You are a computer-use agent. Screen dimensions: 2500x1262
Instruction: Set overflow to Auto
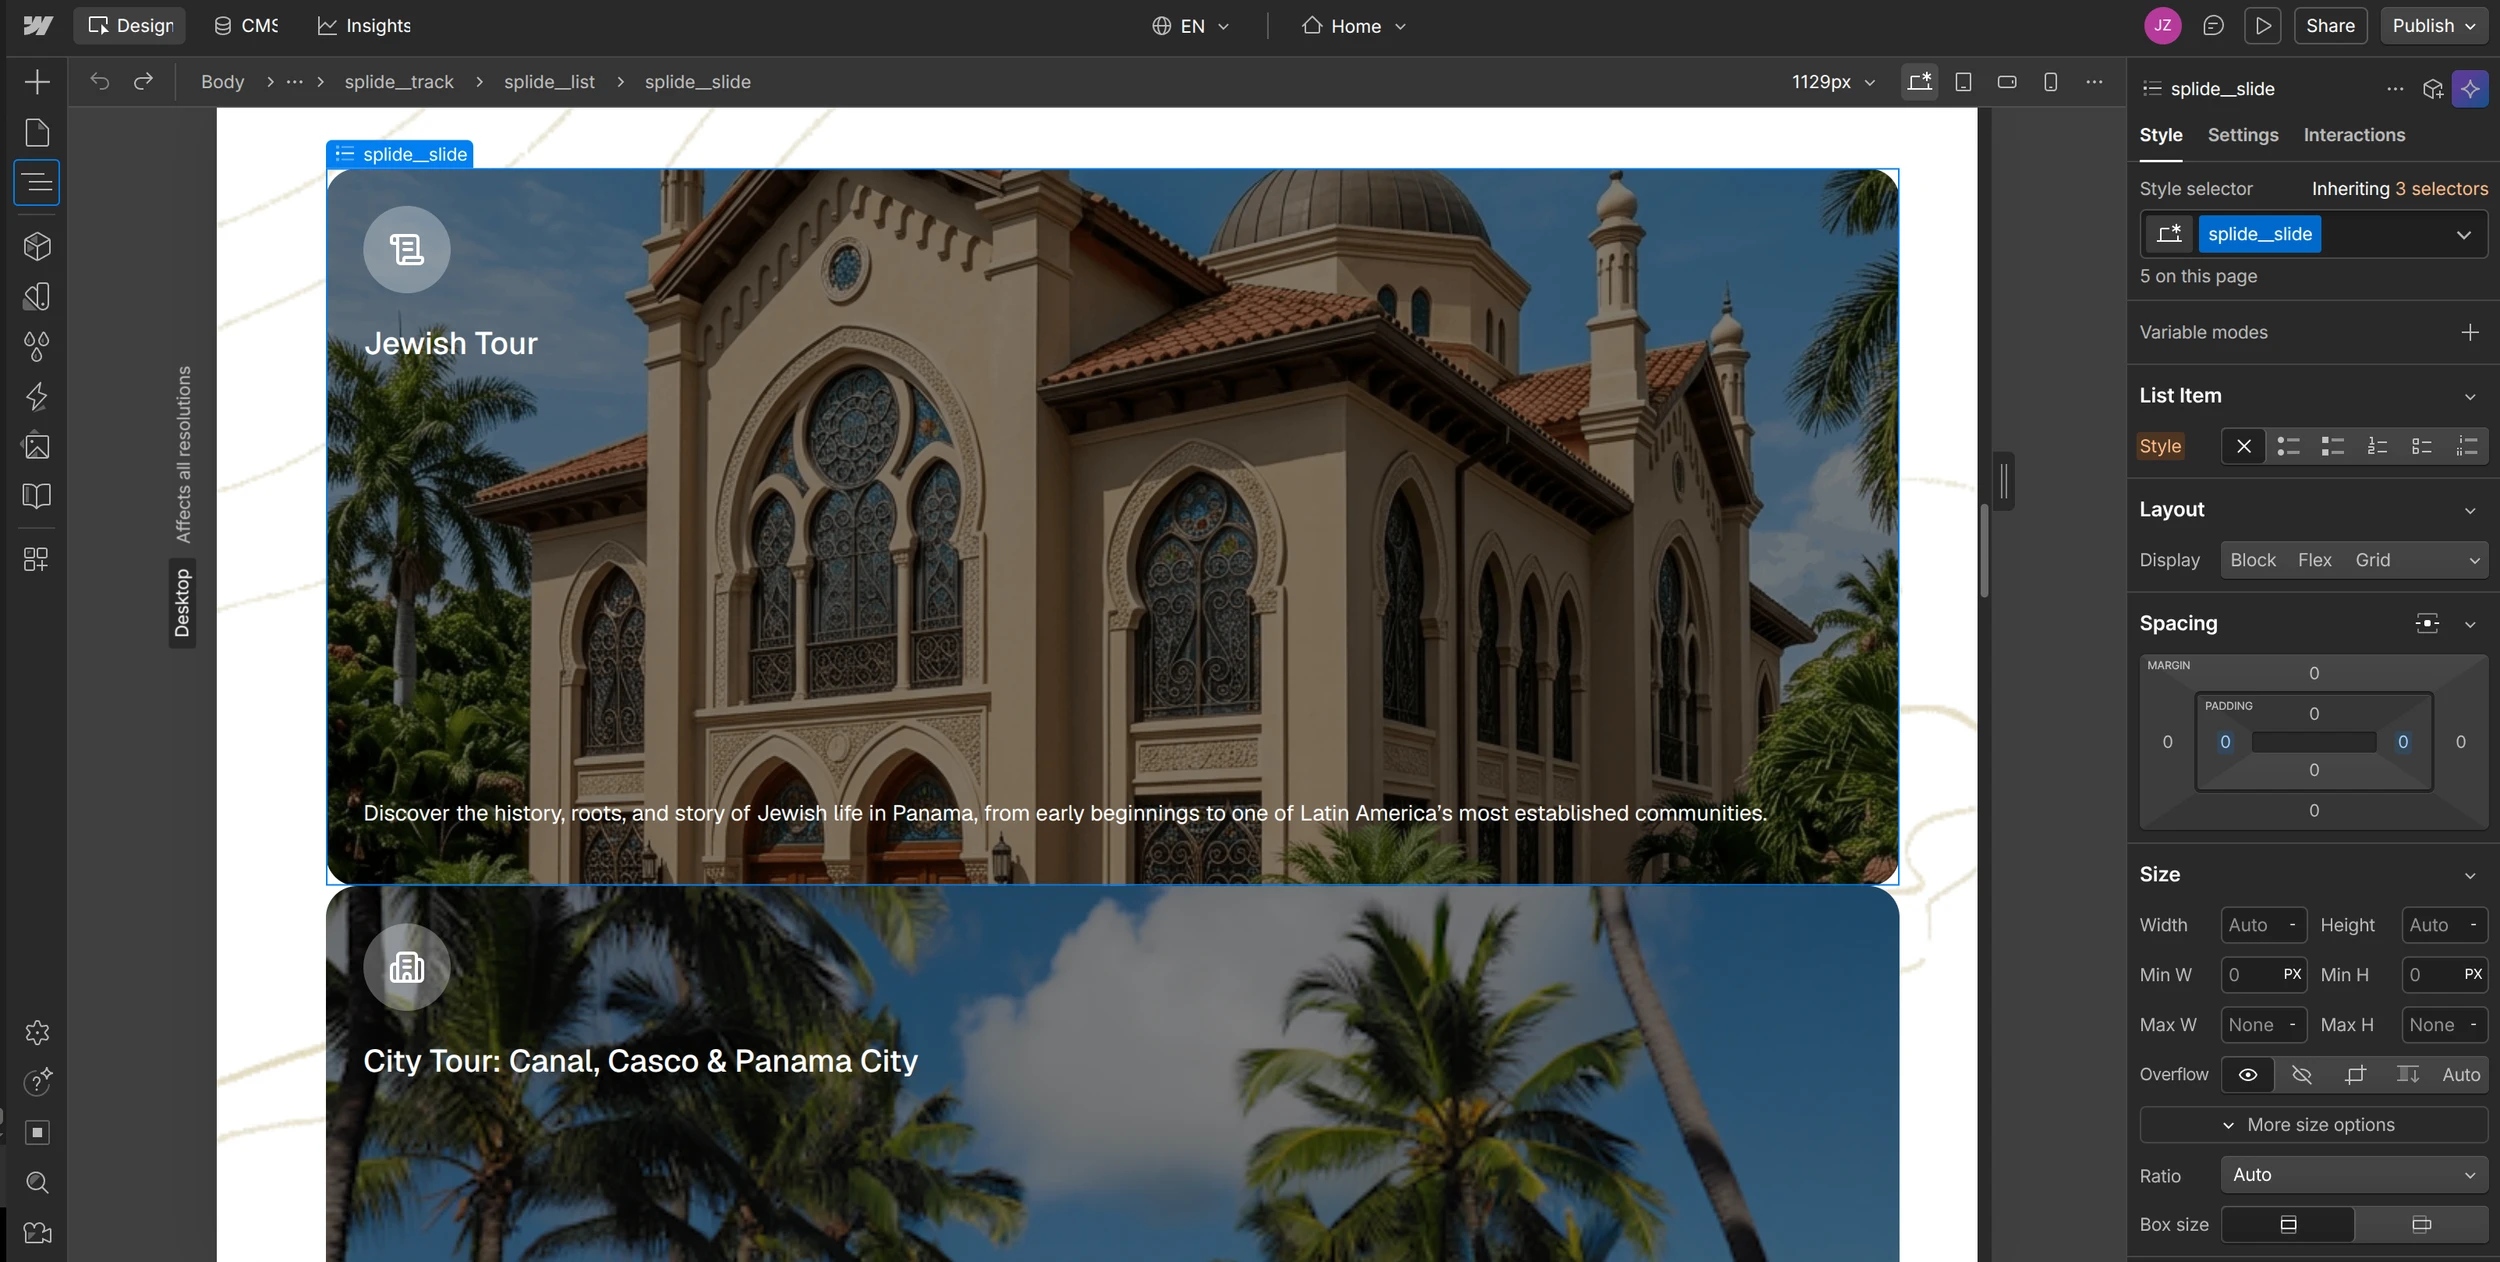click(2461, 1075)
